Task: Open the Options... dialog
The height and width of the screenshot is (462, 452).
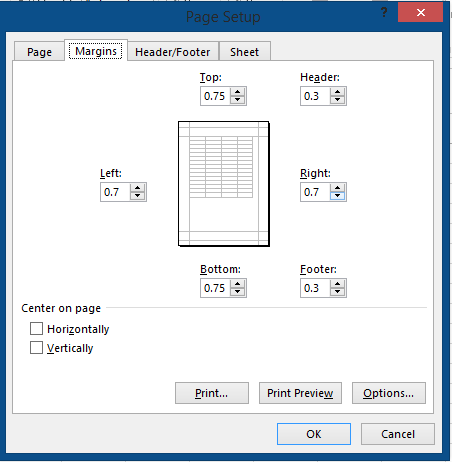Action: 389,393
